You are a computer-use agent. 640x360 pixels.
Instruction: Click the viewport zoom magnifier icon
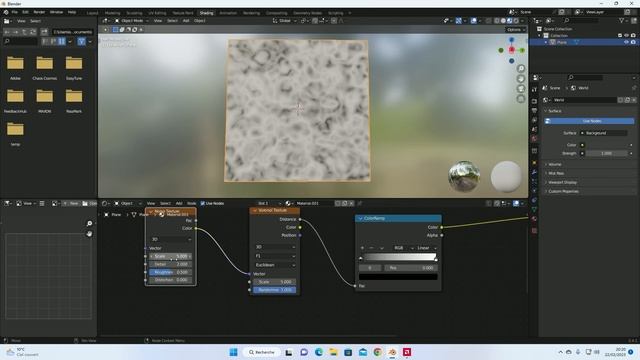pos(521,69)
